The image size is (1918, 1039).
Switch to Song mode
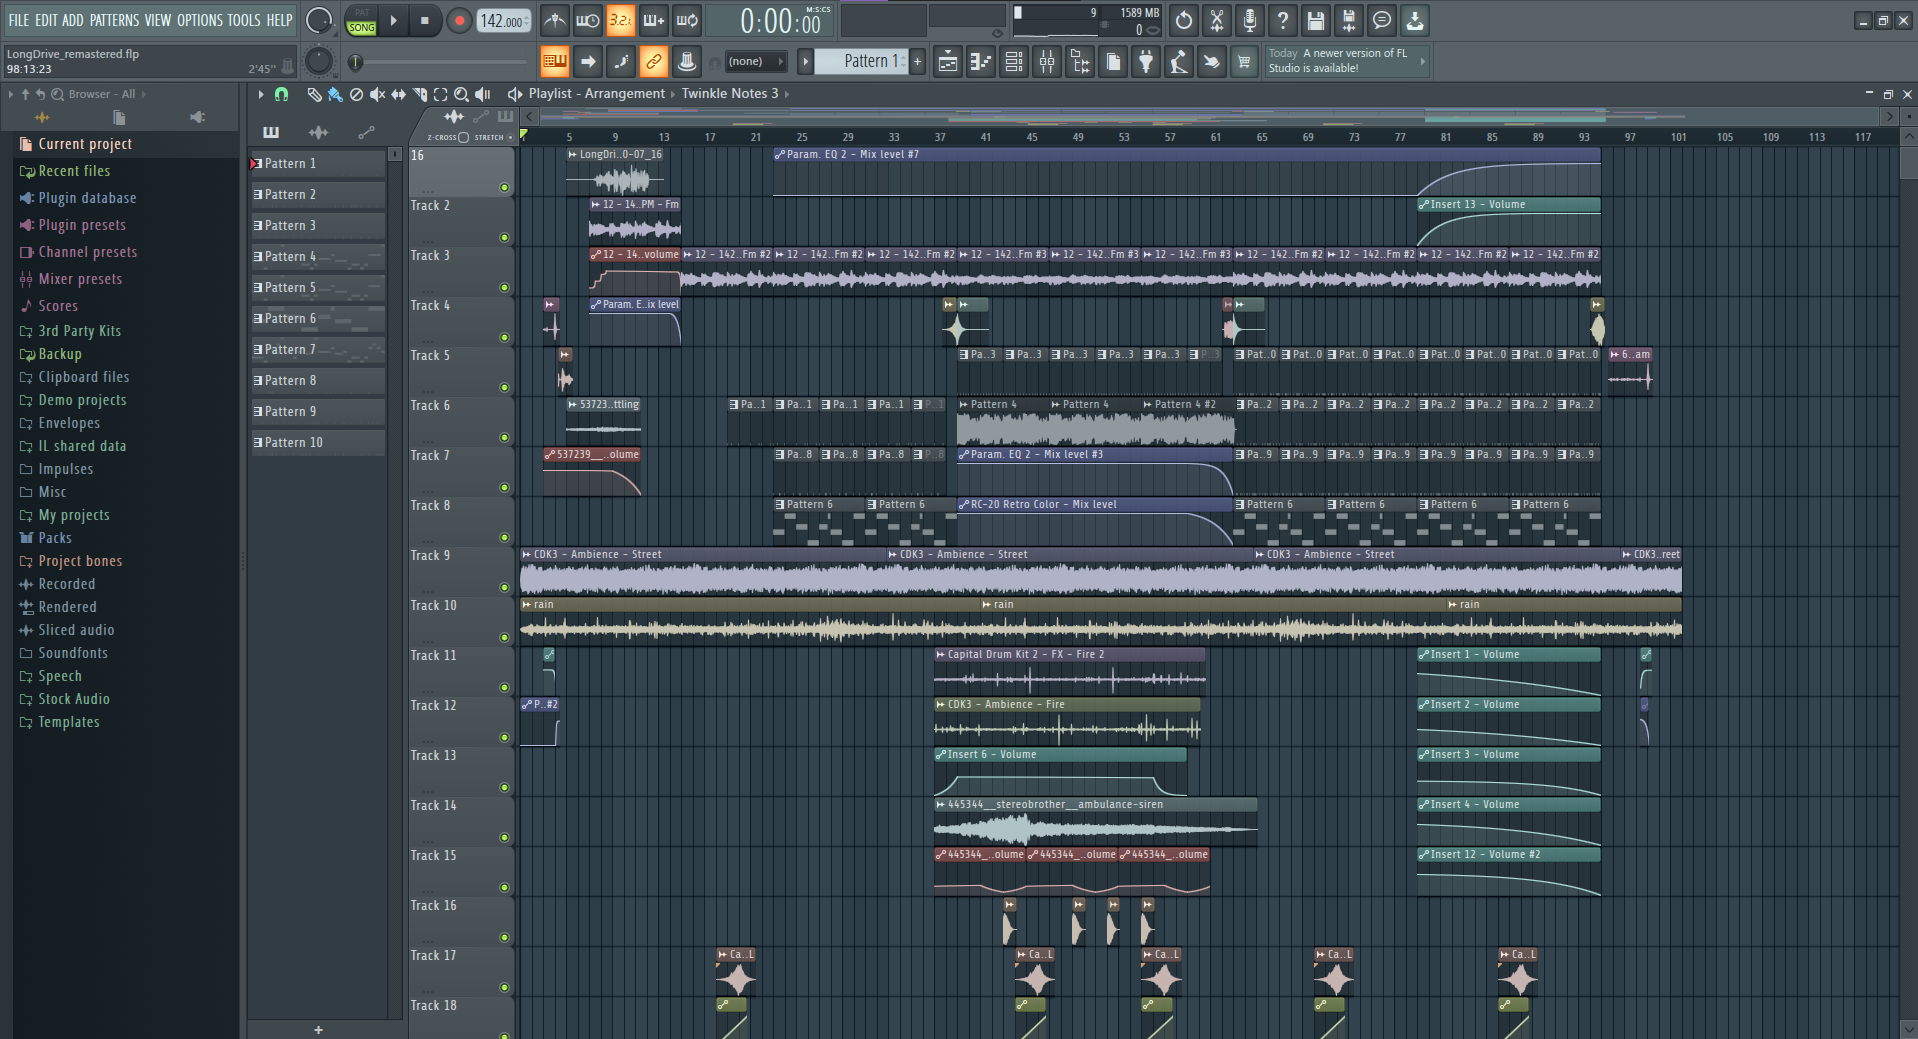coord(361,27)
